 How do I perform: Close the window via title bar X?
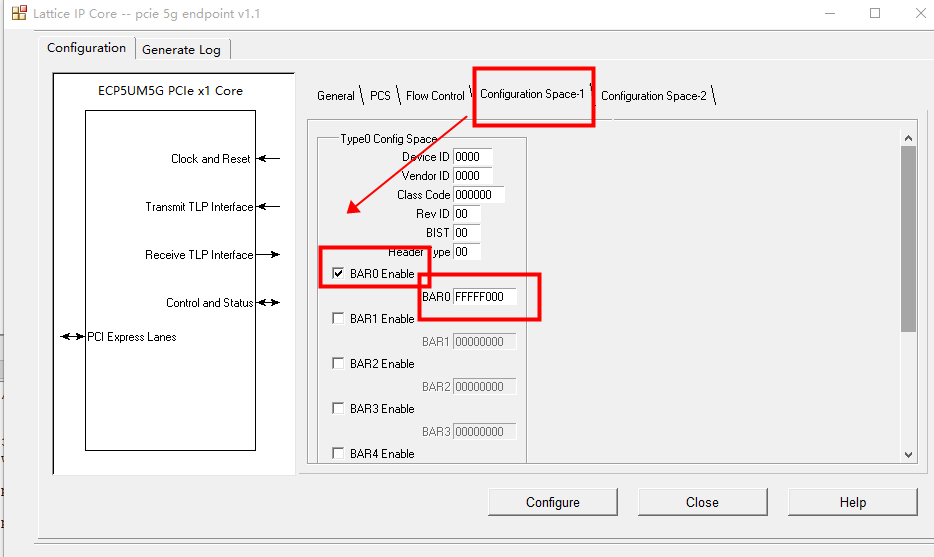(x=920, y=13)
